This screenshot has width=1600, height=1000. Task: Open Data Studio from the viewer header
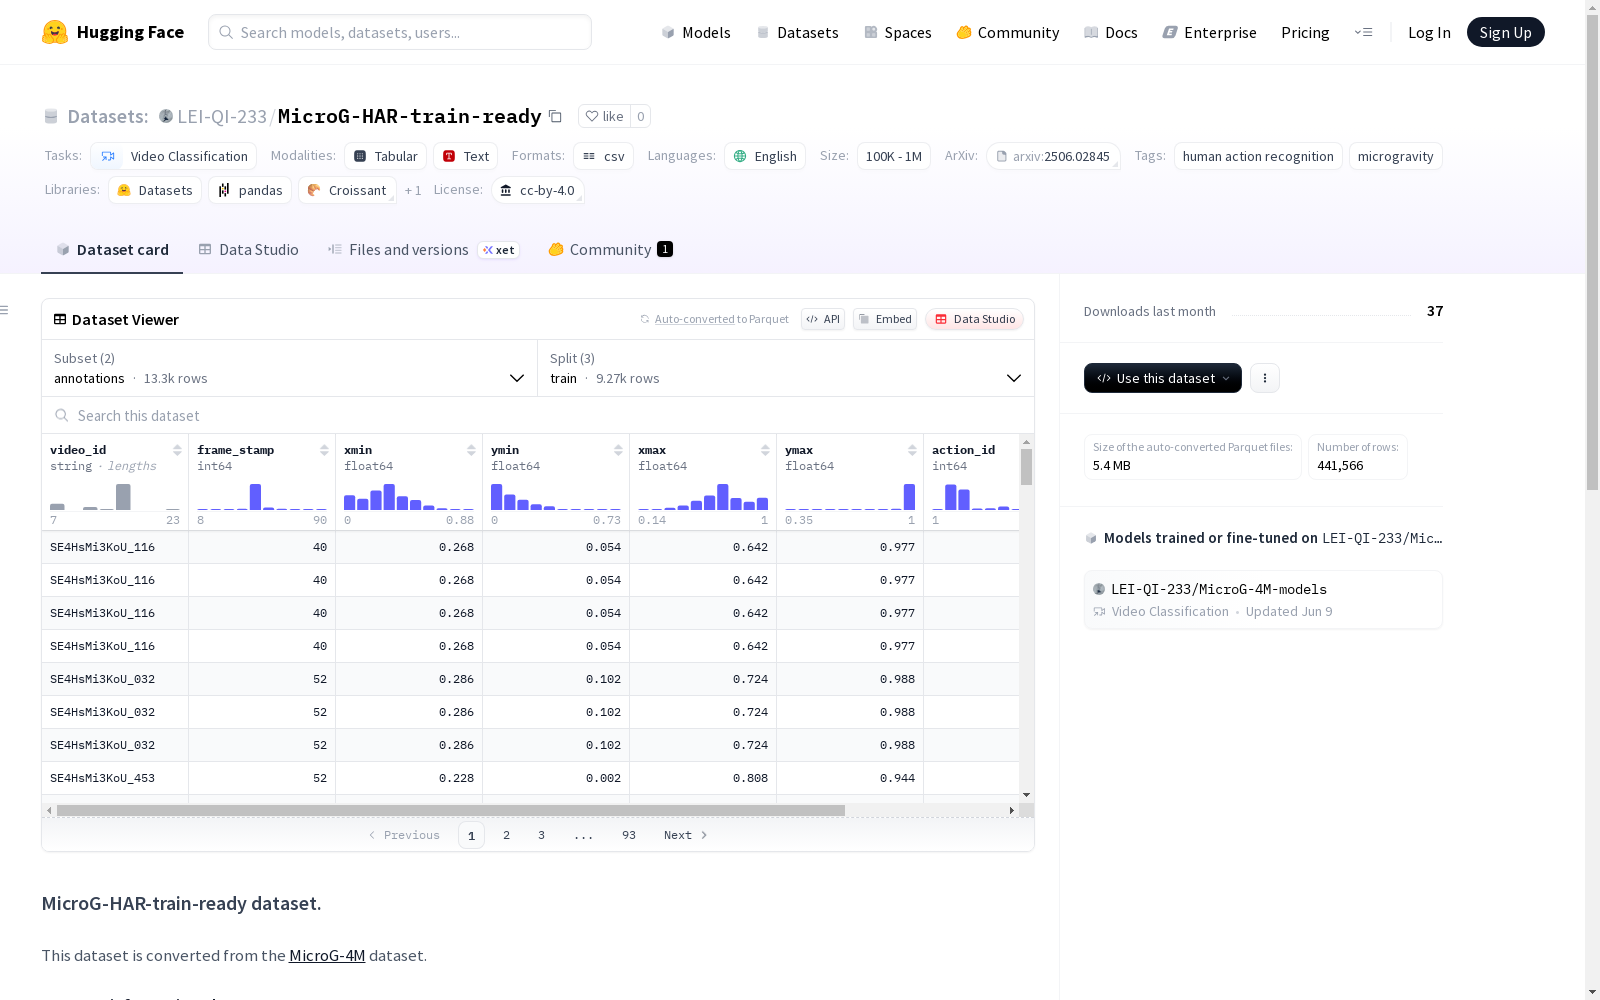pos(975,319)
